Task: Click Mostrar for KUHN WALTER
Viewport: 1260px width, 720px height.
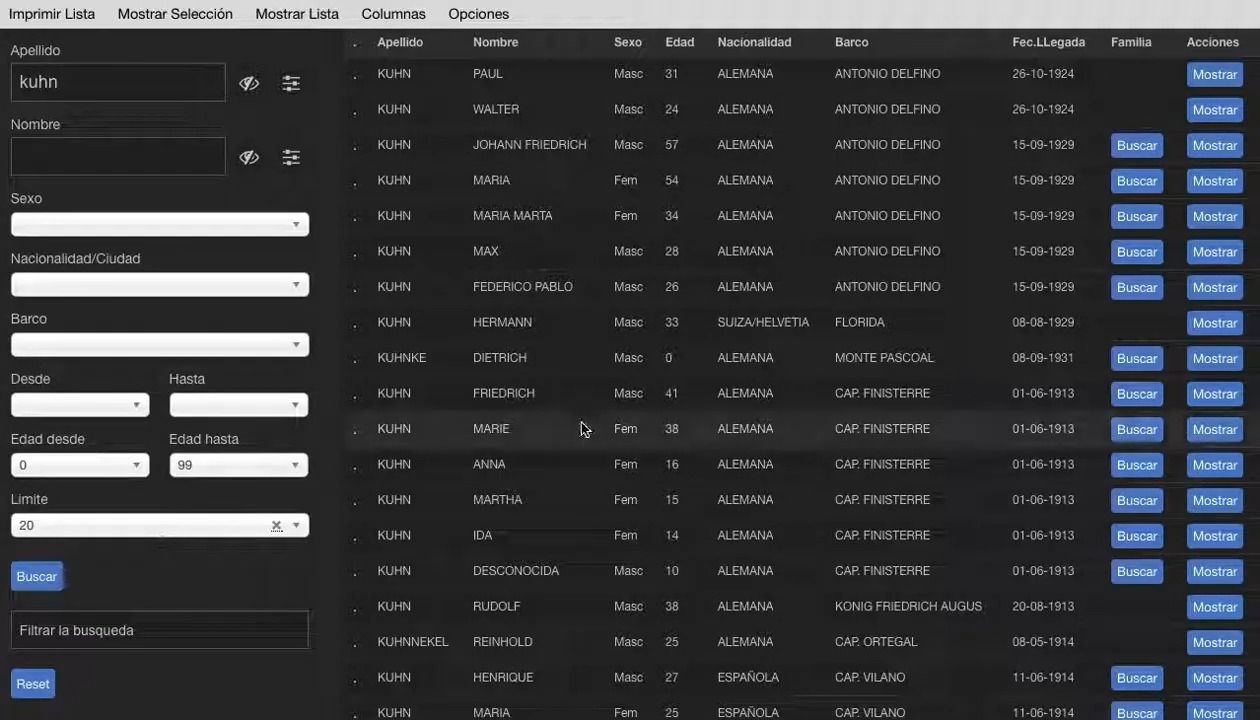Action: 1215,110
